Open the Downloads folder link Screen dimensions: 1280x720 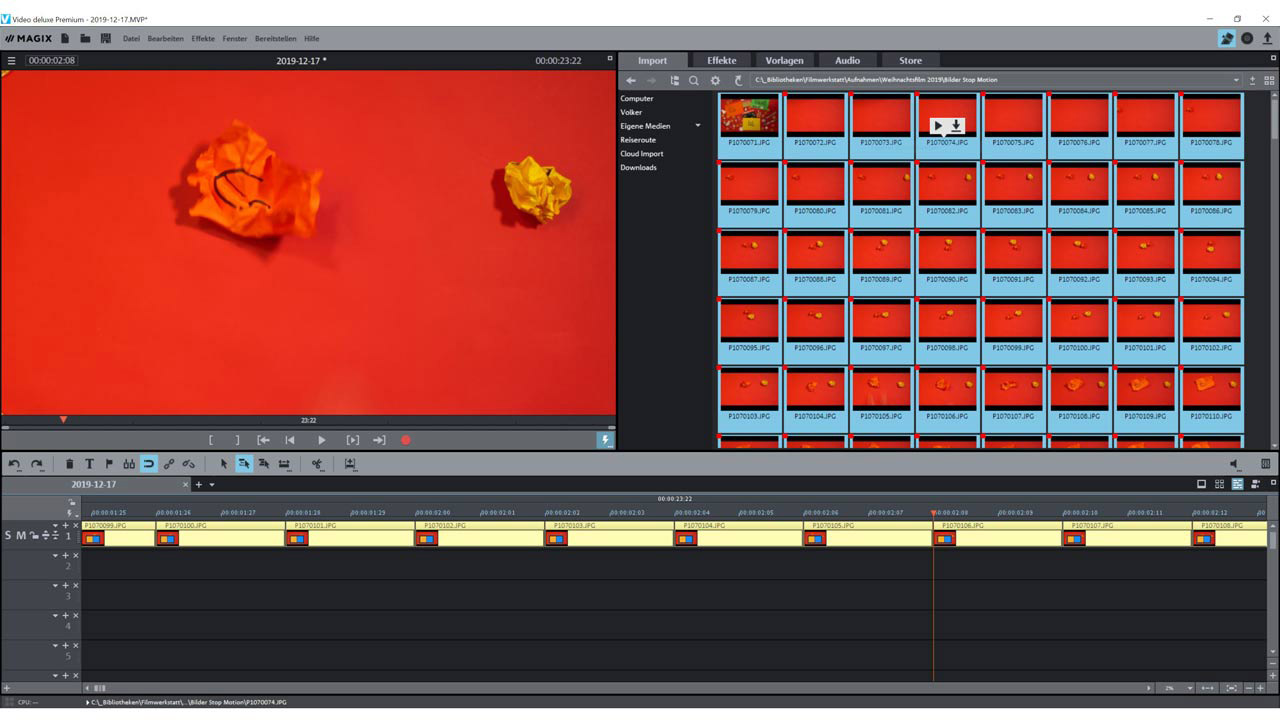coord(638,167)
